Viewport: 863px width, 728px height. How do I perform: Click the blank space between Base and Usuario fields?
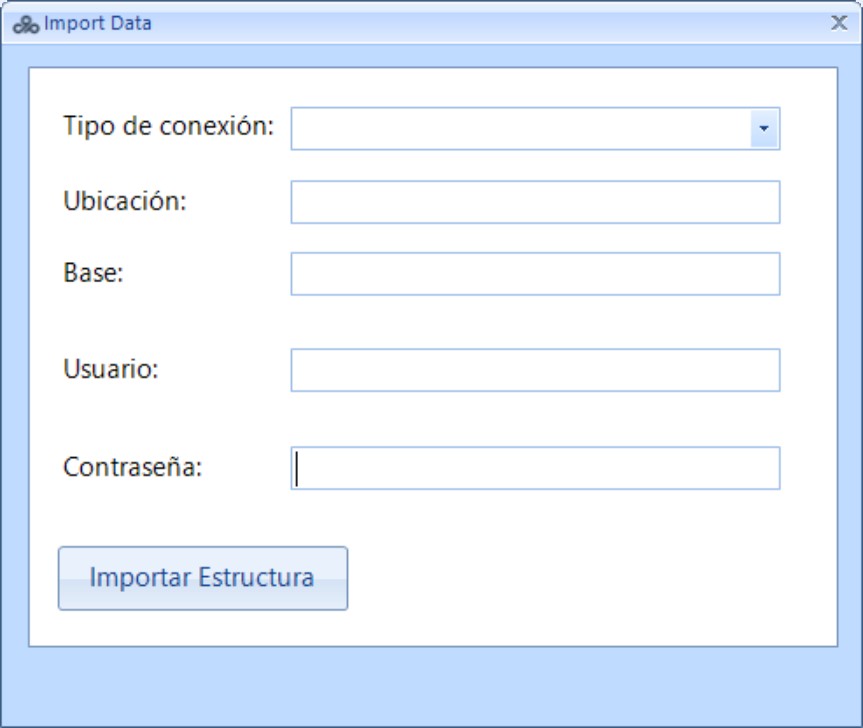point(536,322)
